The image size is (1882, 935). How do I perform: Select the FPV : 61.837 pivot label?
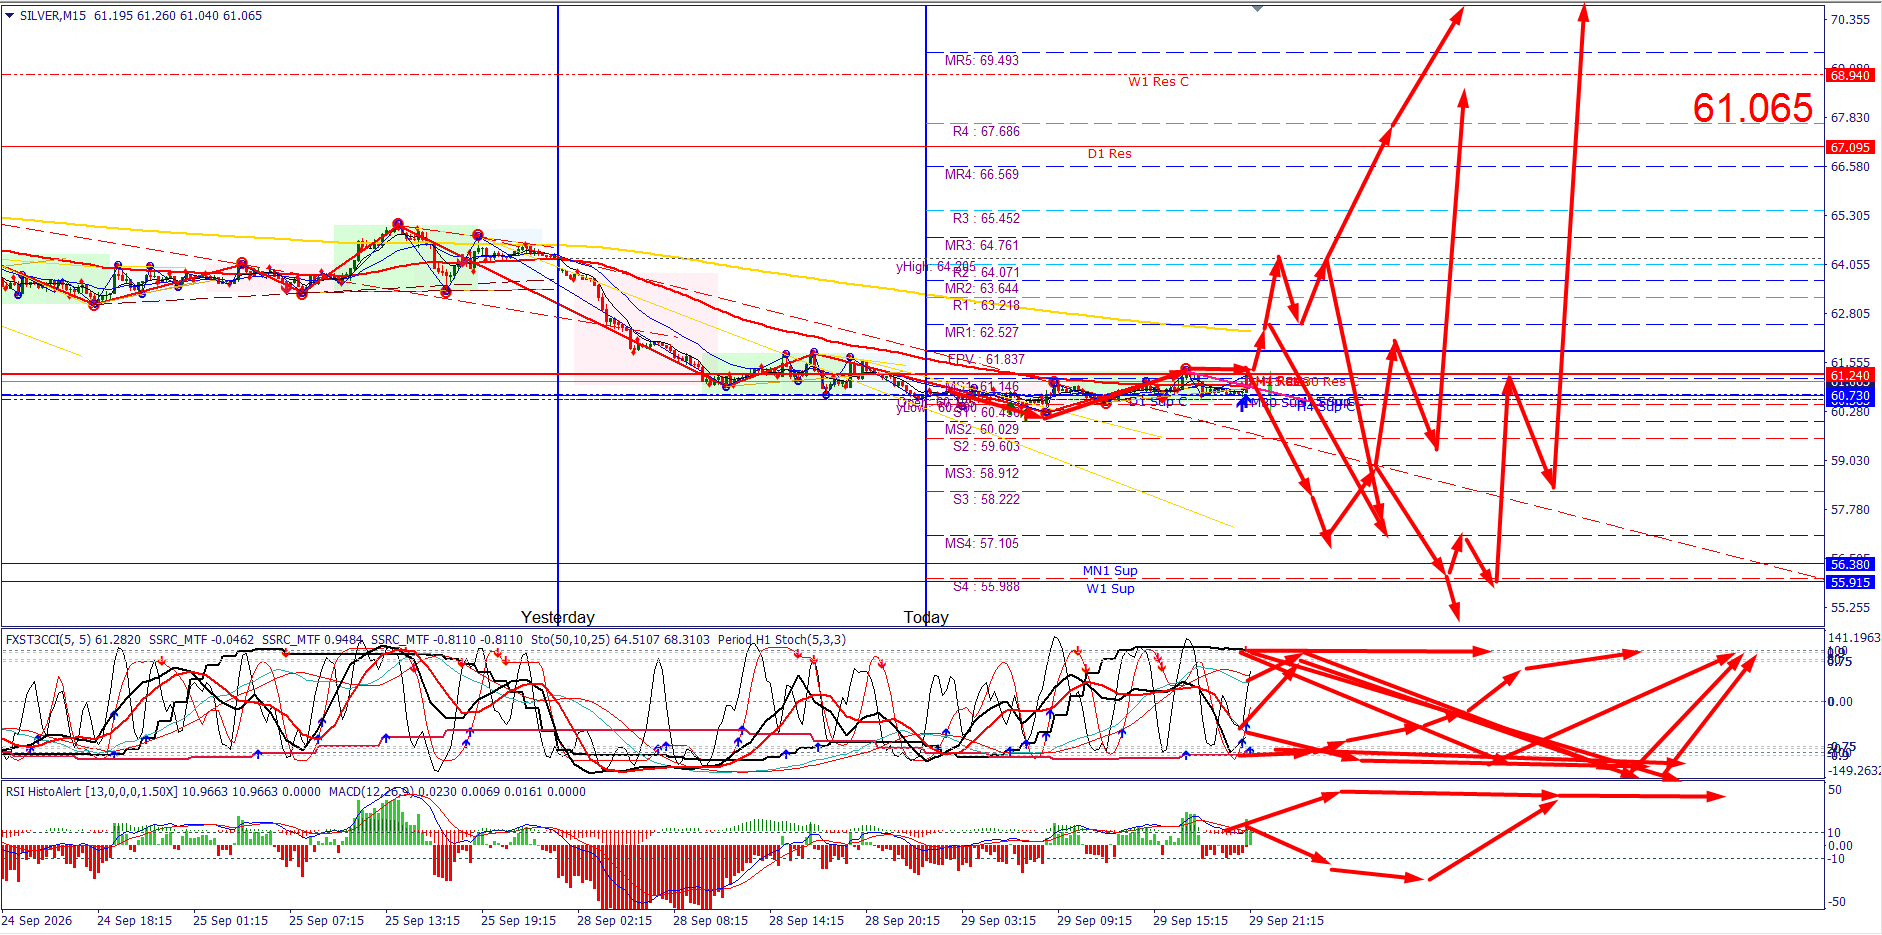coord(986,360)
